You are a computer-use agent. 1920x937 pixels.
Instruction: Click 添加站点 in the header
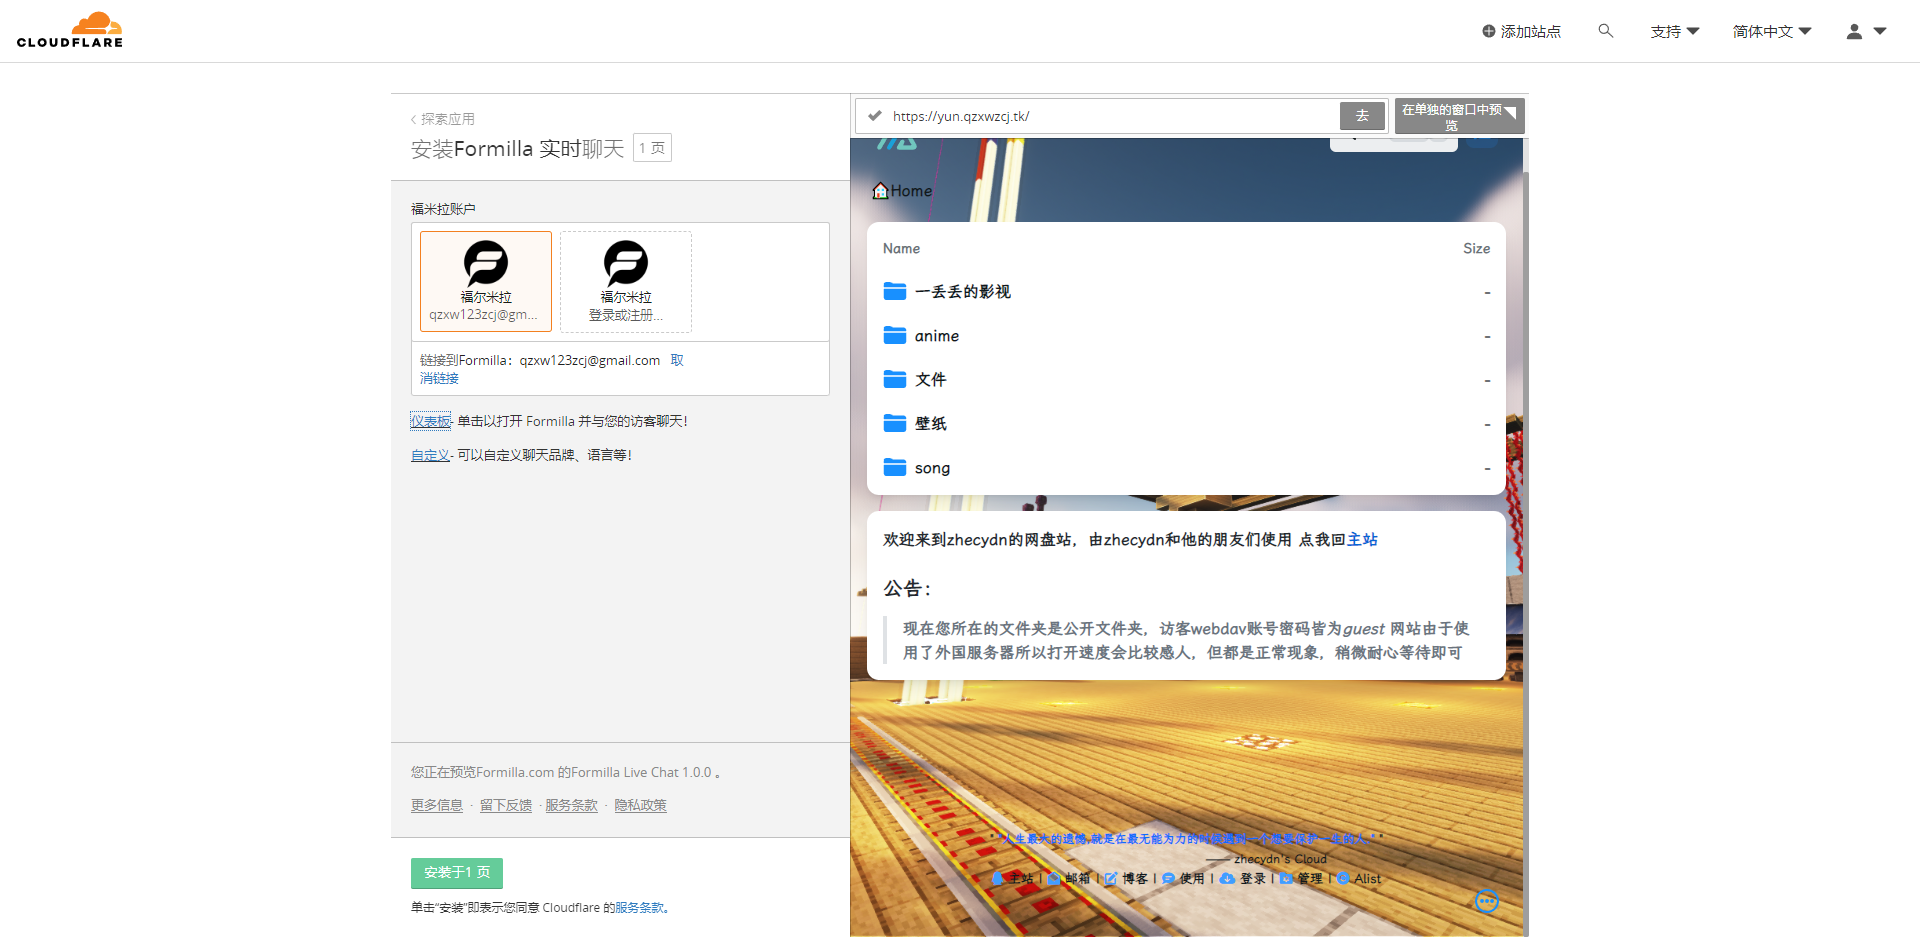coord(1521,32)
